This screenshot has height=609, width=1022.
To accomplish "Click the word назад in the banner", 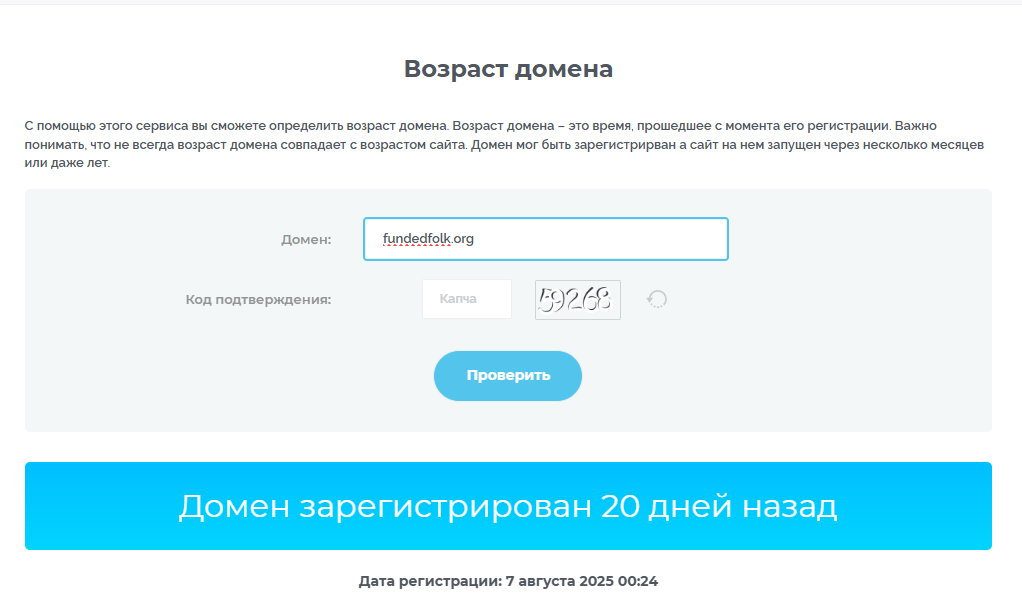I will pyautogui.click(x=789, y=507).
